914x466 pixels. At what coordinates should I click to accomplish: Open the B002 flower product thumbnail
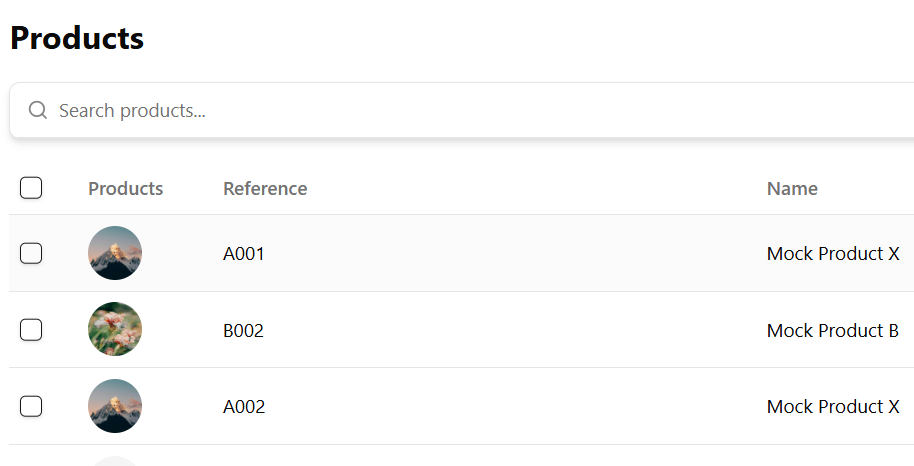point(115,330)
